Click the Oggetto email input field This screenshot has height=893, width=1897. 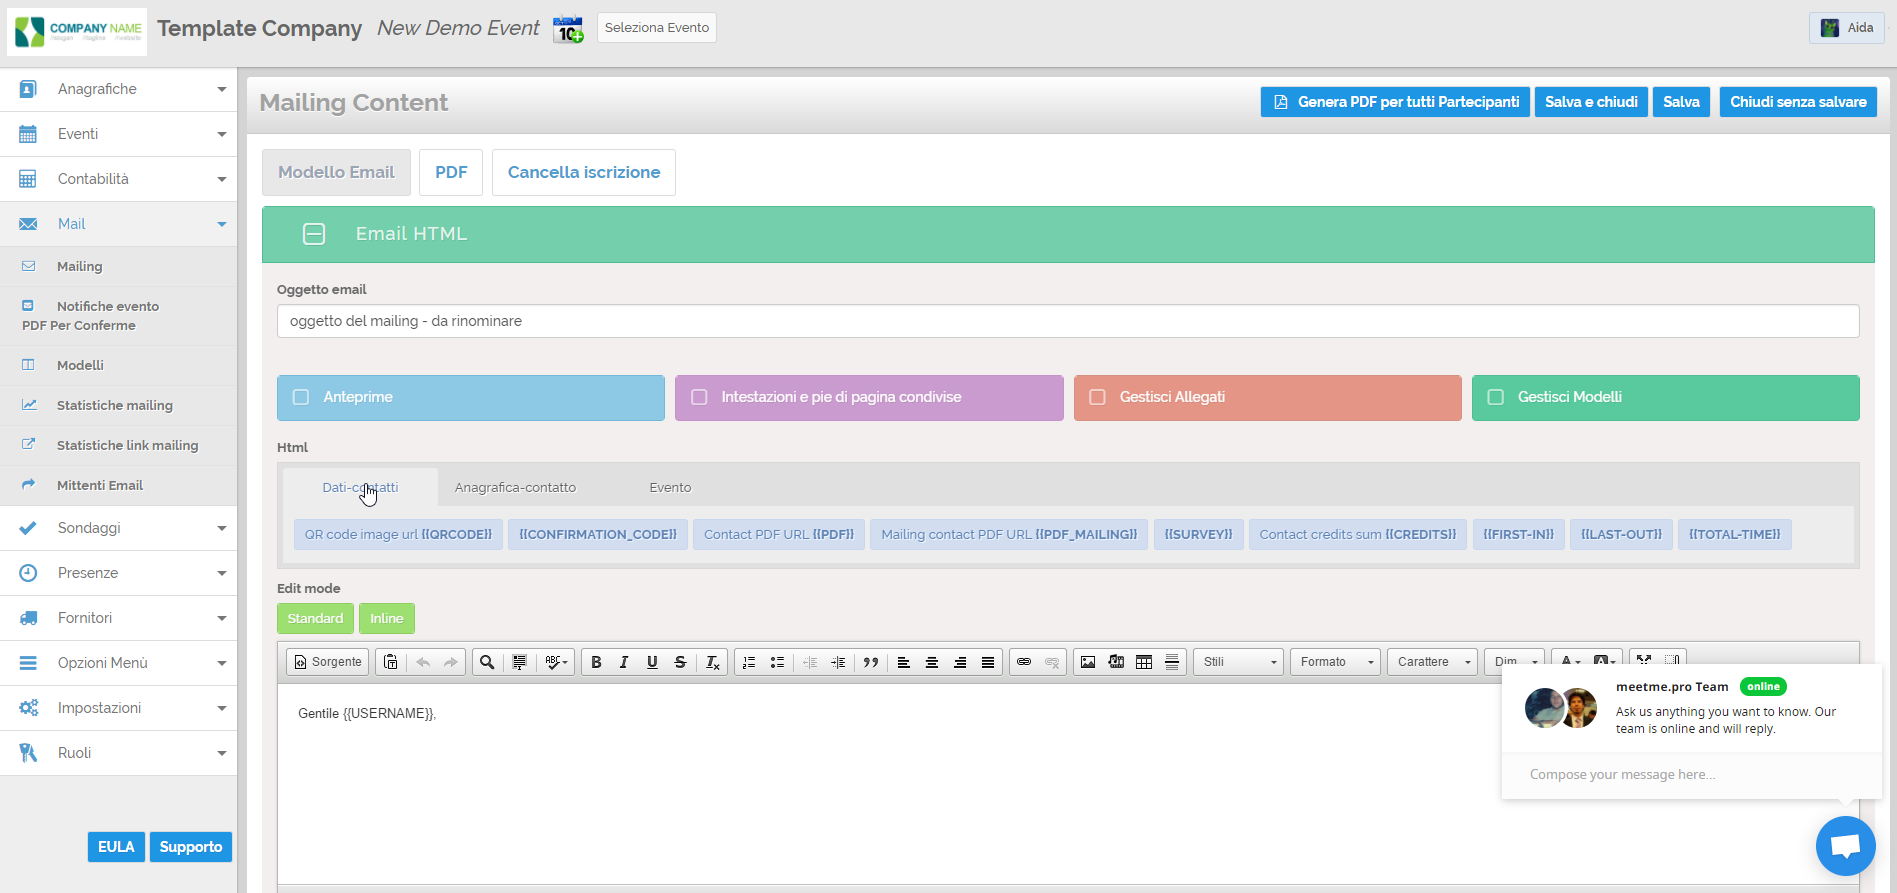click(x=1068, y=321)
